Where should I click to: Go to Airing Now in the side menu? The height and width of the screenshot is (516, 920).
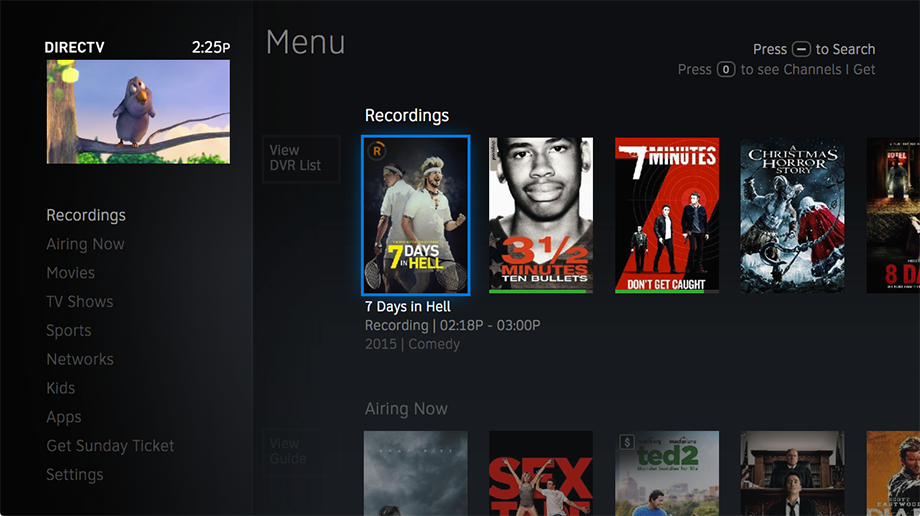click(x=86, y=244)
